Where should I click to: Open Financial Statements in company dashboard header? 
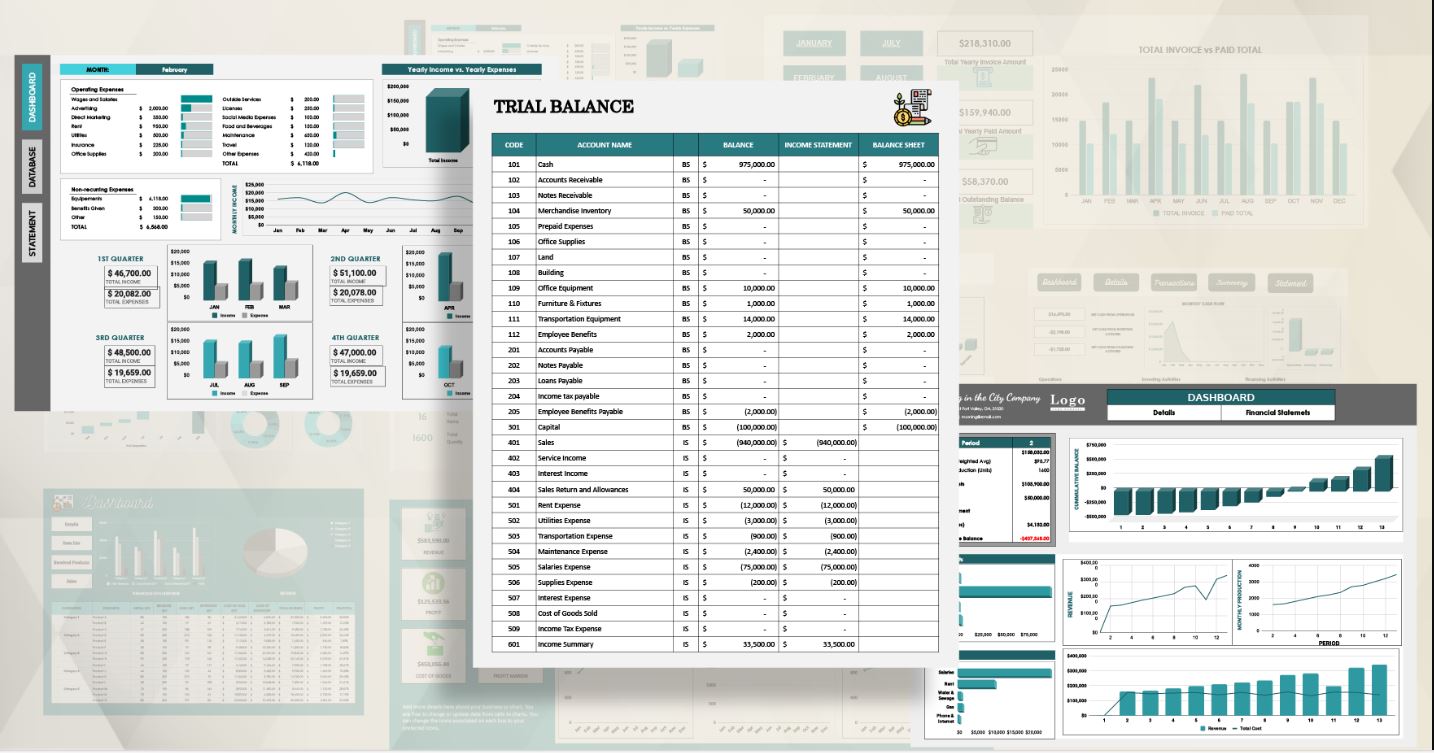(x=1278, y=412)
